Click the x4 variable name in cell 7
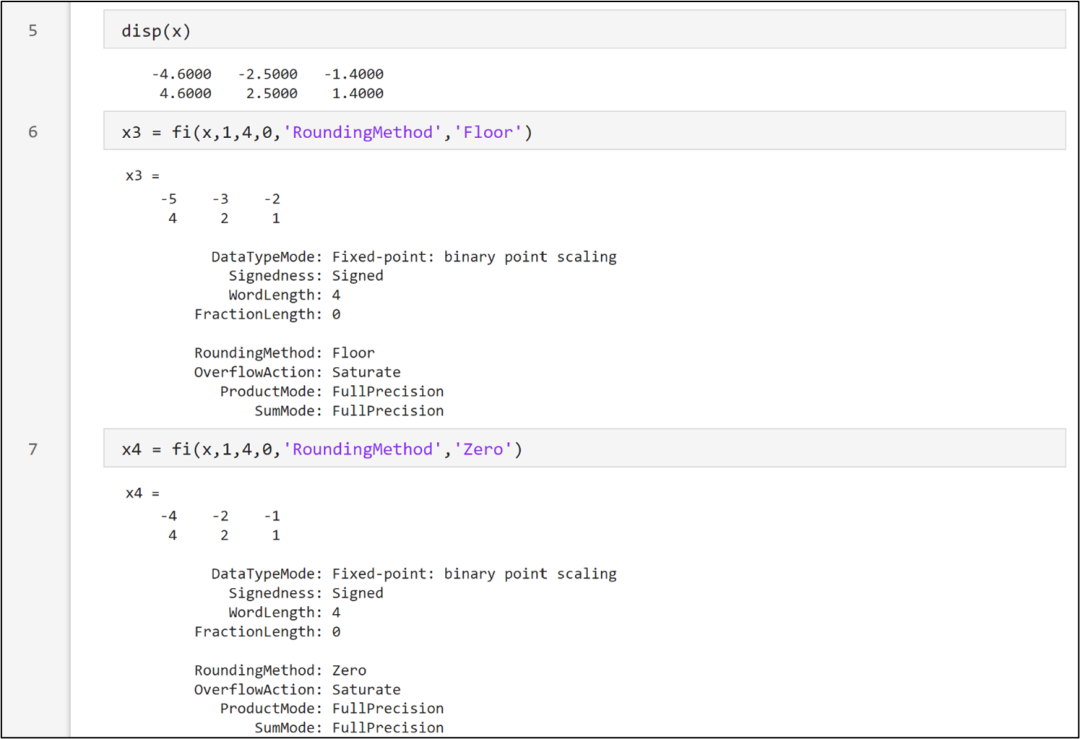The height and width of the screenshot is (739, 1080). coord(131,448)
